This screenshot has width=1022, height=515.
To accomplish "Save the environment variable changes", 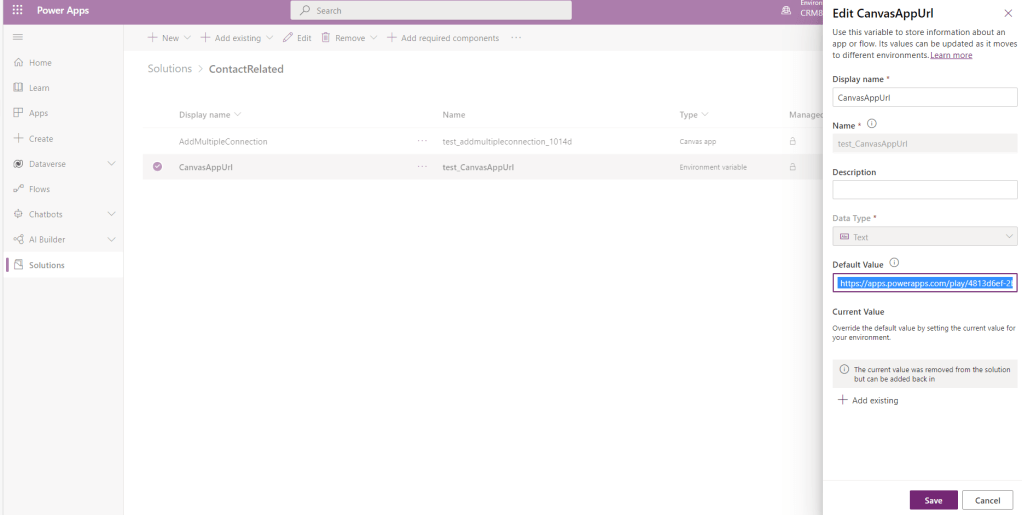I will pyautogui.click(x=933, y=500).
